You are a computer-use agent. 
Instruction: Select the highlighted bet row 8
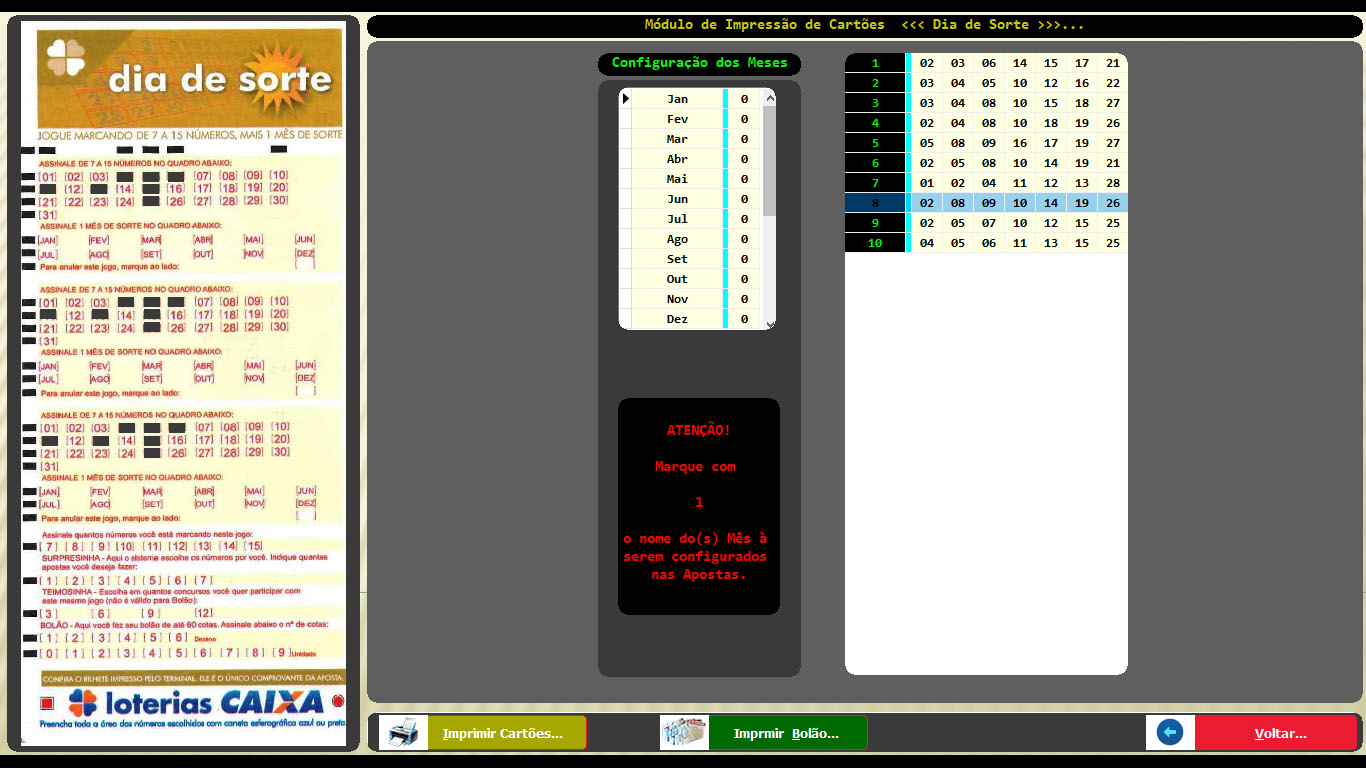tap(875, 203)
